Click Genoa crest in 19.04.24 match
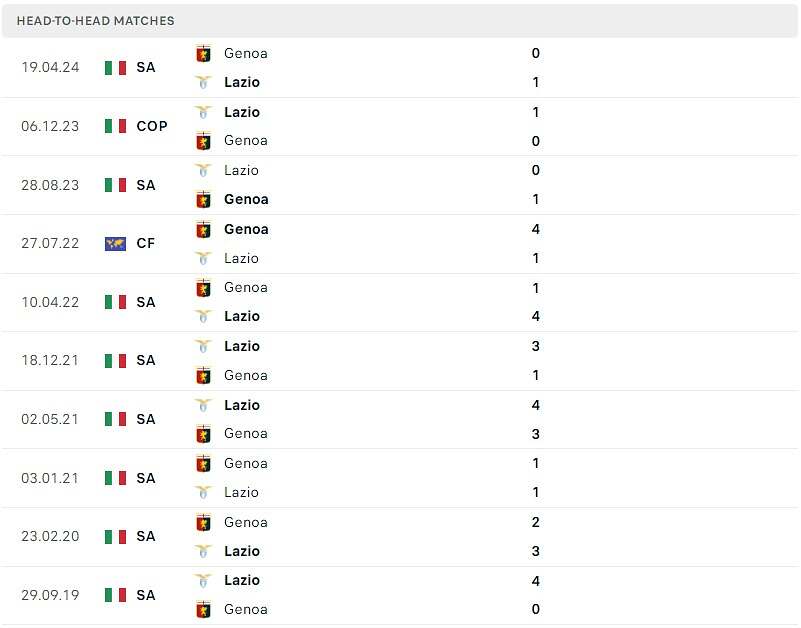 pos(203,54)
